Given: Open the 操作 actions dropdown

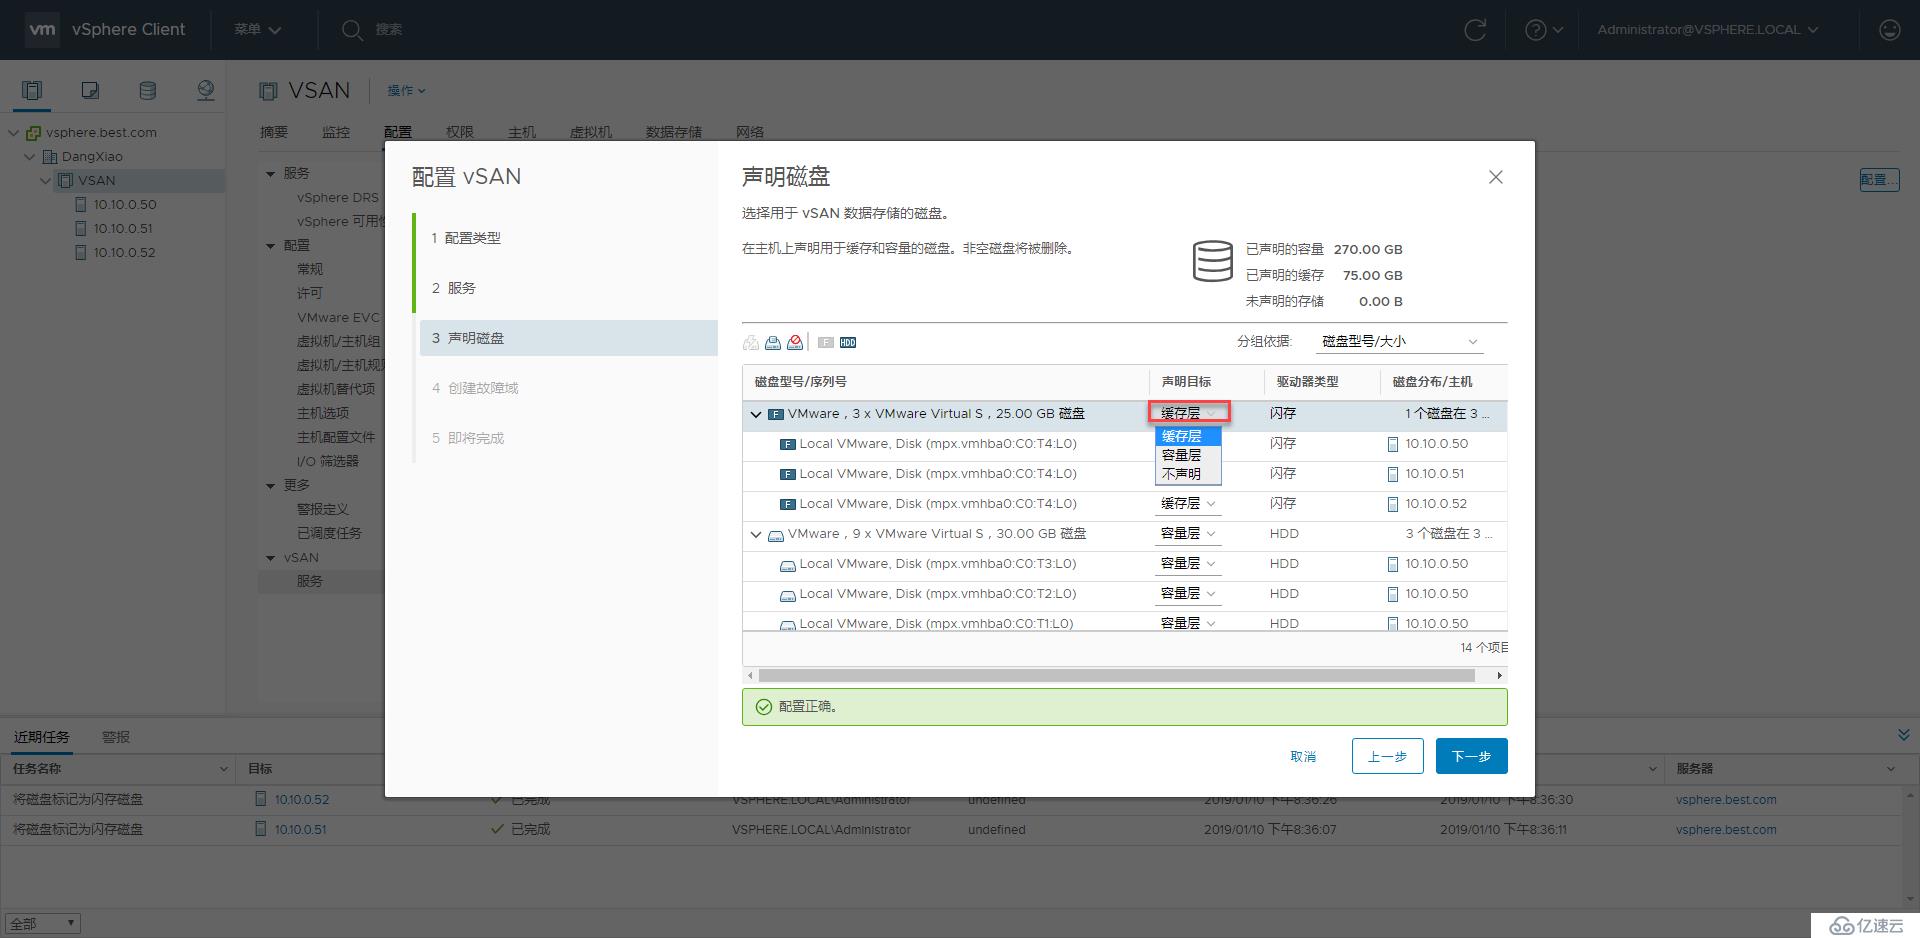Looking at the screenshot, I should tap(406, 91).
